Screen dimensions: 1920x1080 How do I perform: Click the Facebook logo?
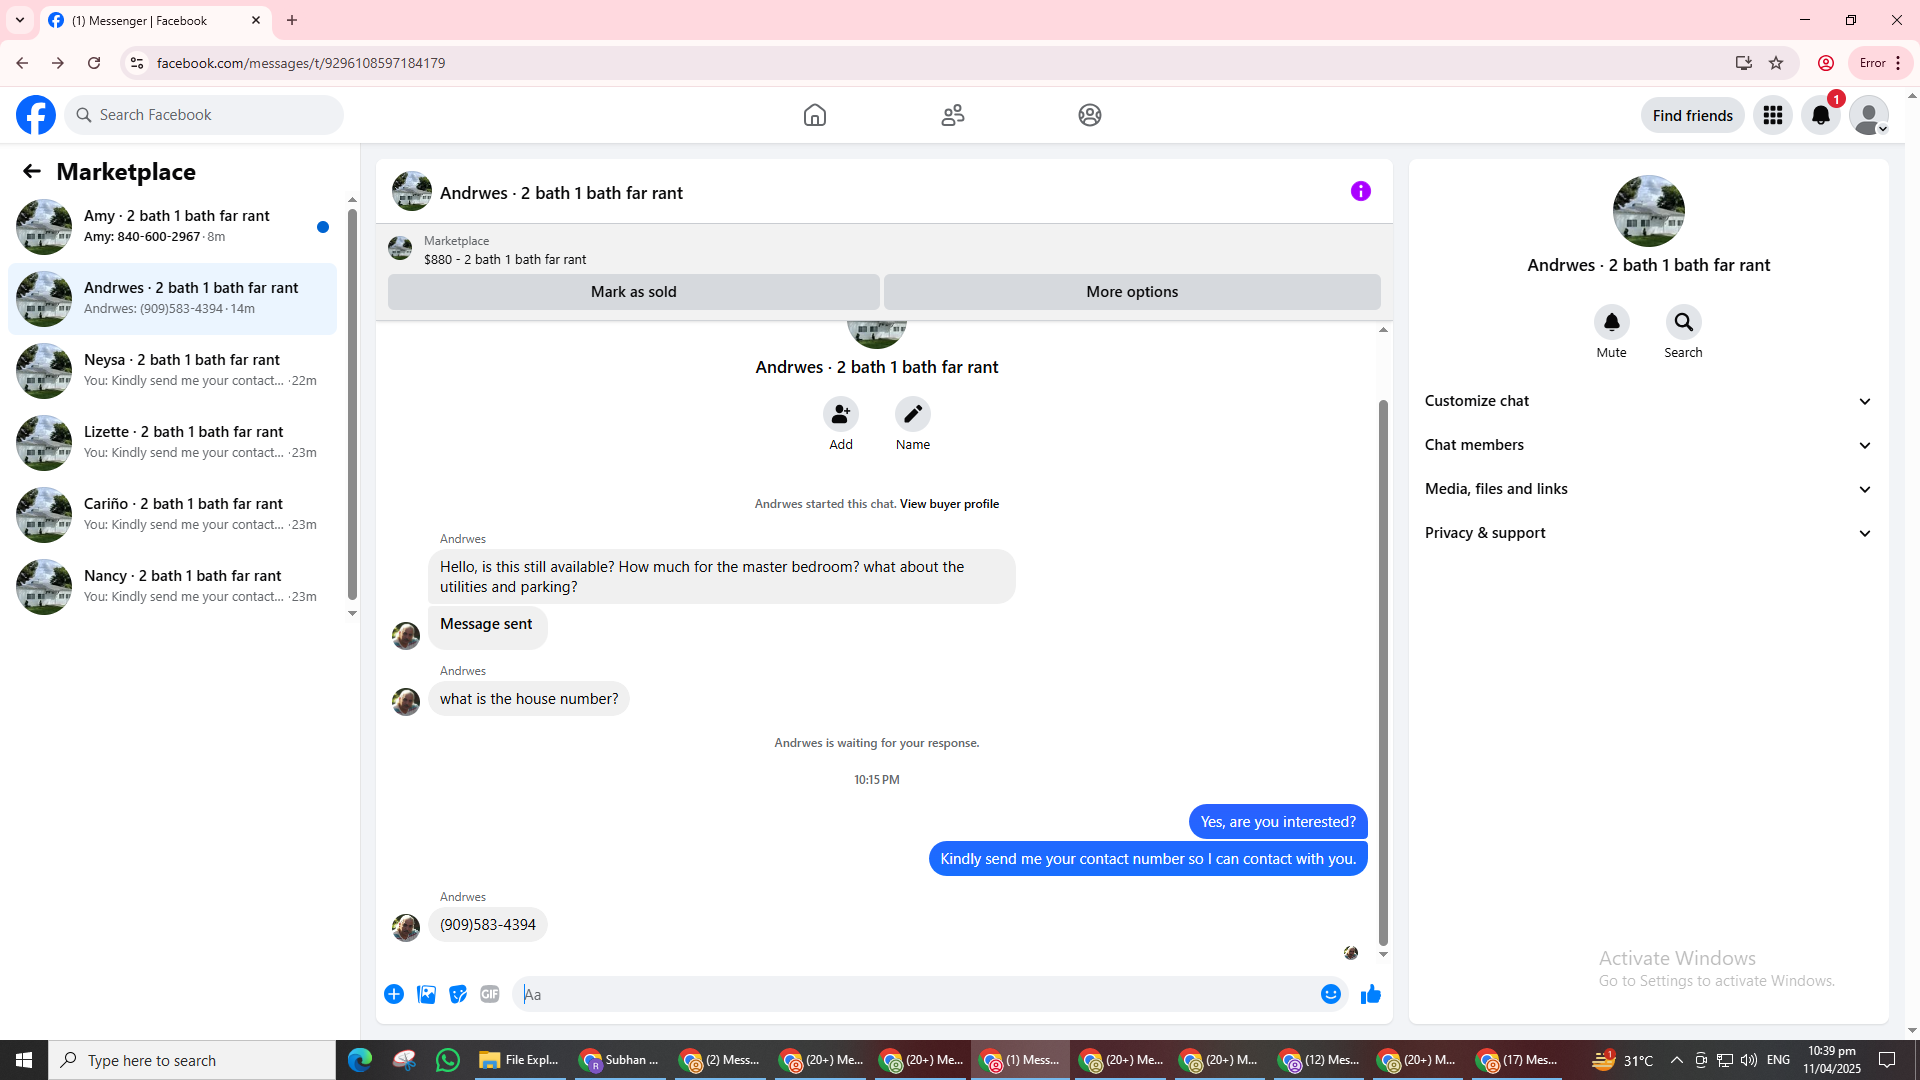coord(36,115)
